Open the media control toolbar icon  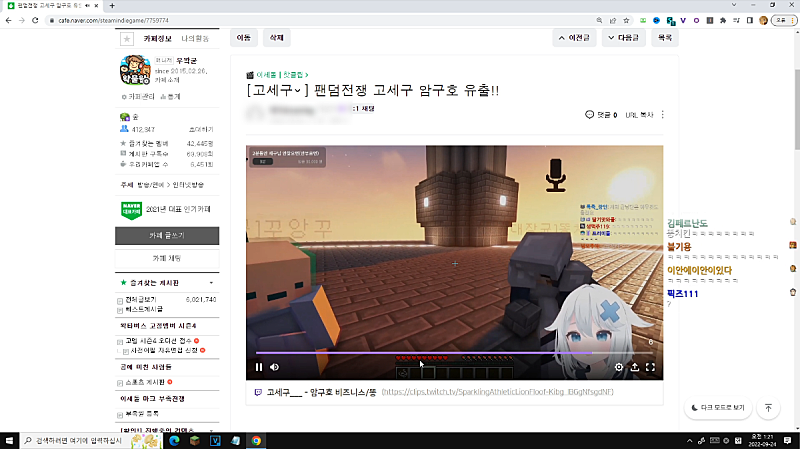[x=736, y=20]
